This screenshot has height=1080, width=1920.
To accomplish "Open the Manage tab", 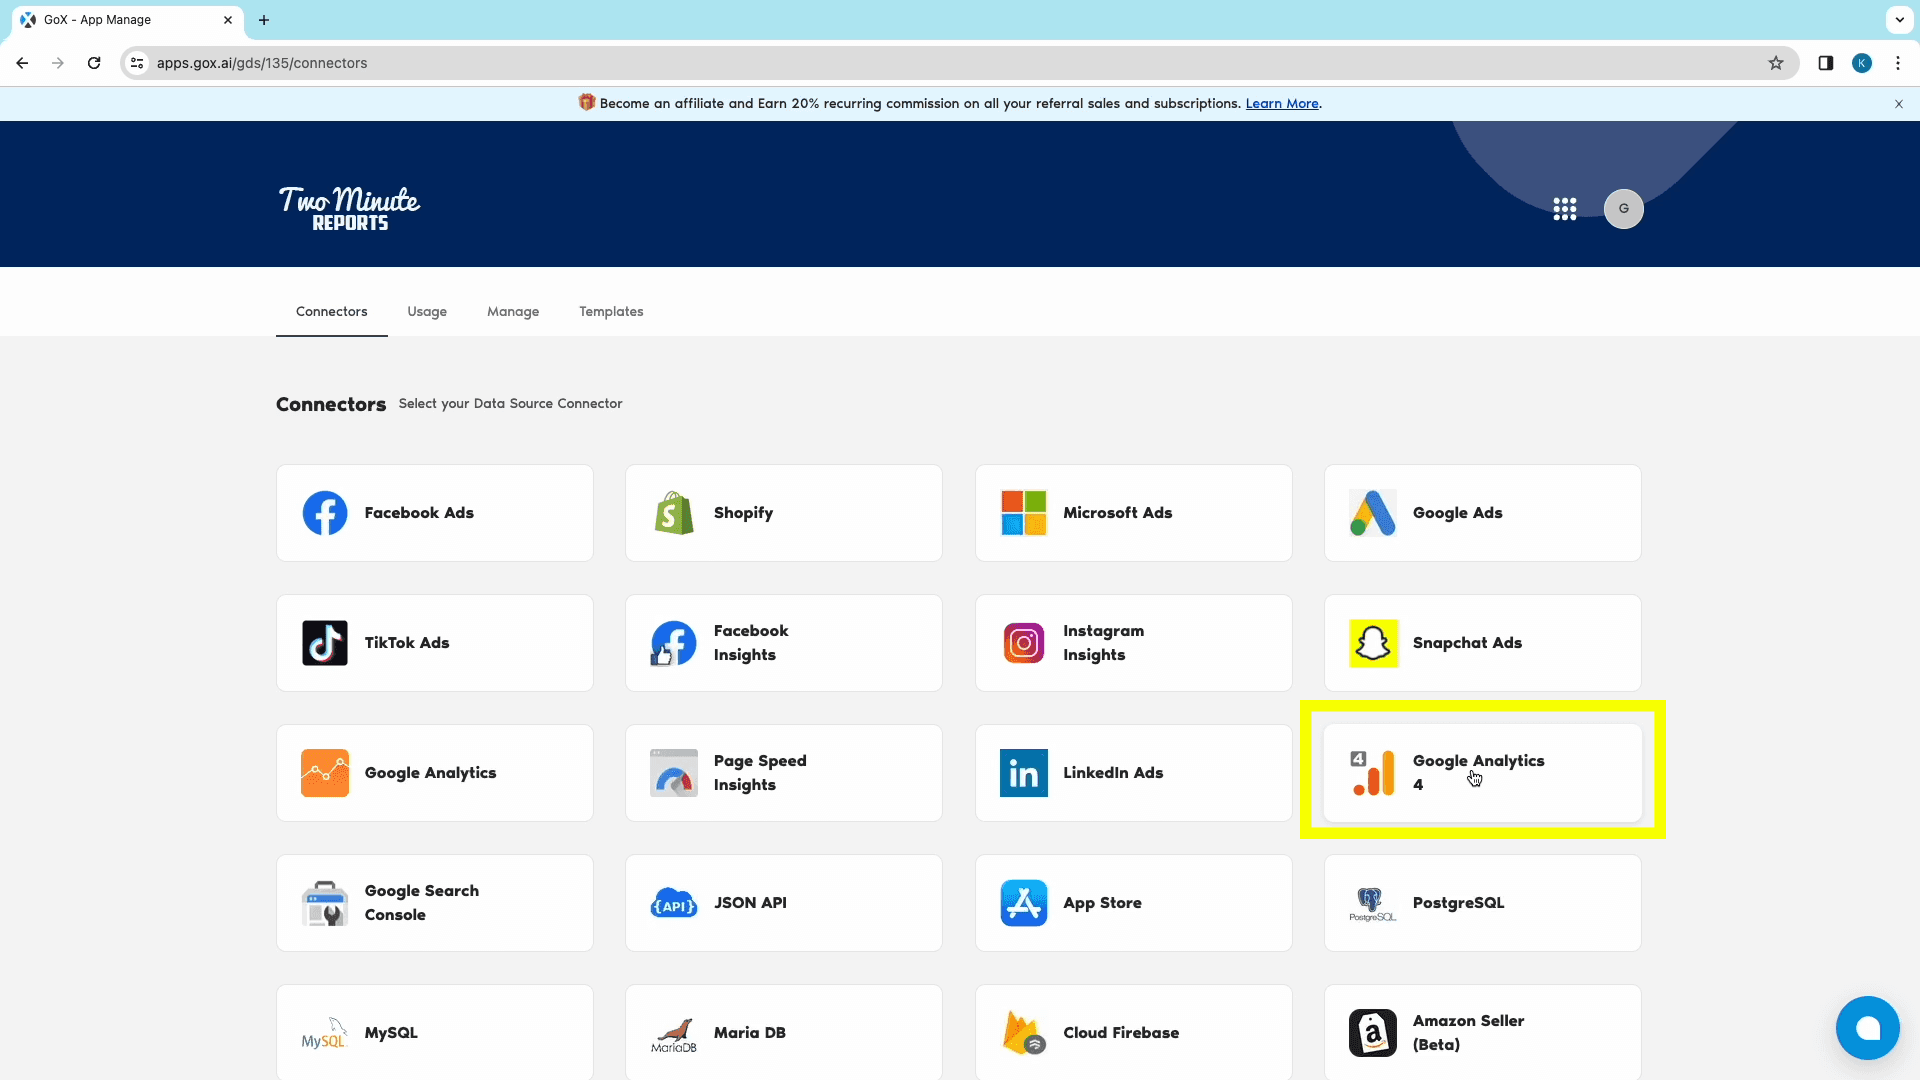I will click(x=513, y=312).
